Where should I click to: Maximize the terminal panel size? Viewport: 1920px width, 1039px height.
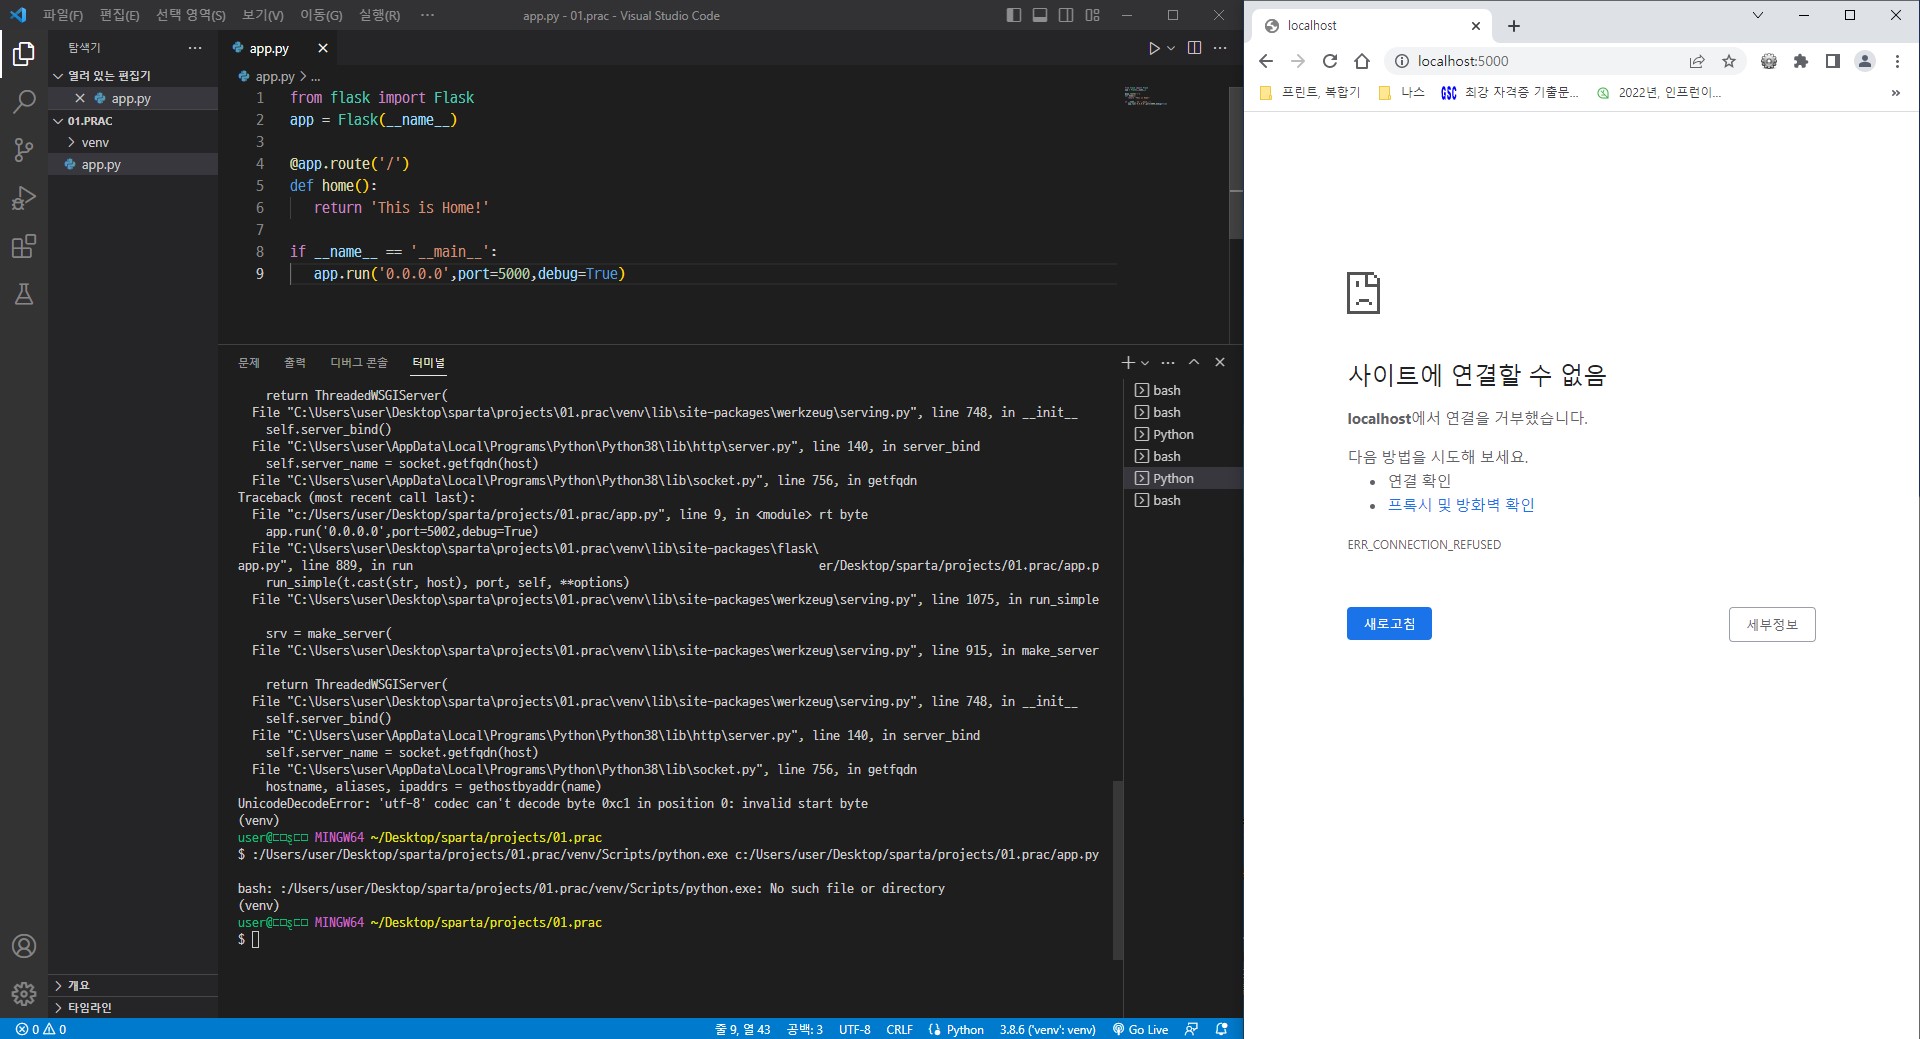point(1194,362)
